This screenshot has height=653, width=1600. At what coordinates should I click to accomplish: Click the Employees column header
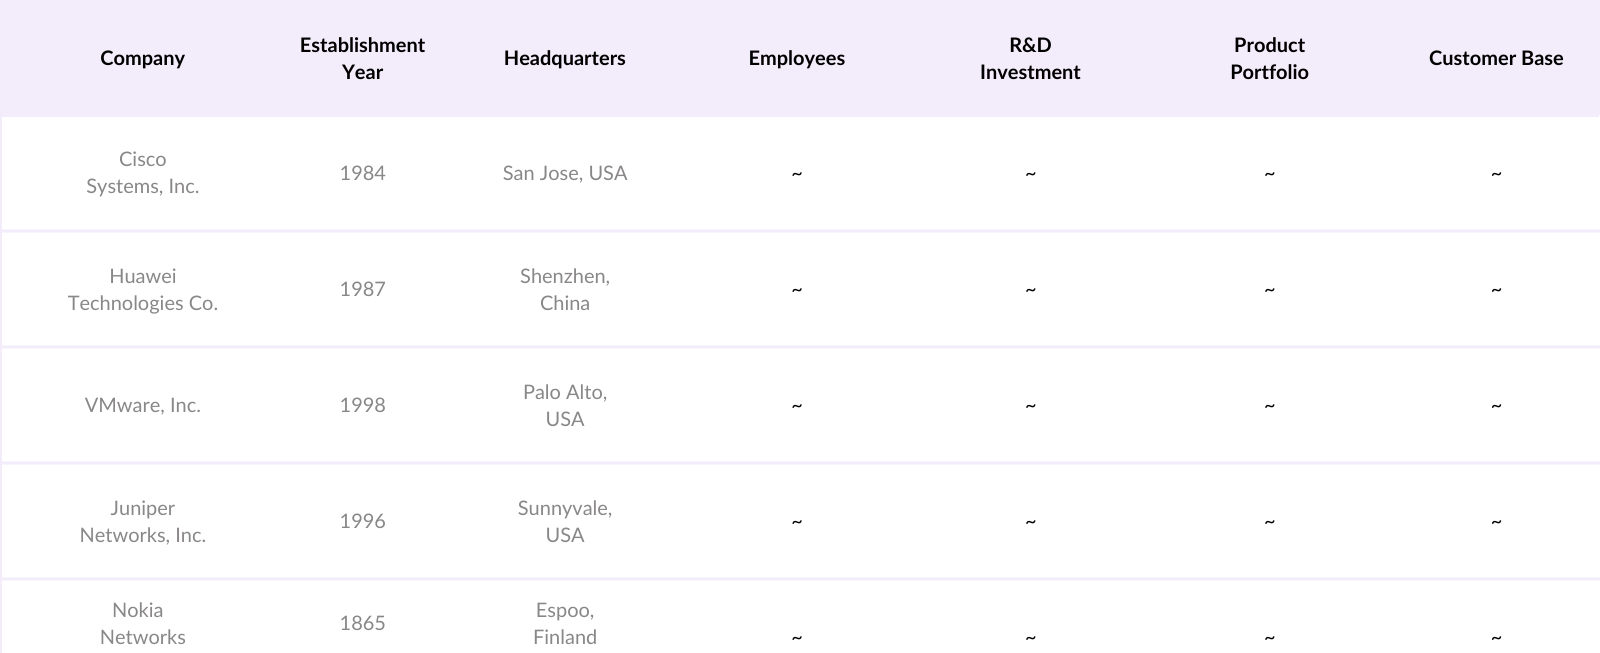point(796,58)
